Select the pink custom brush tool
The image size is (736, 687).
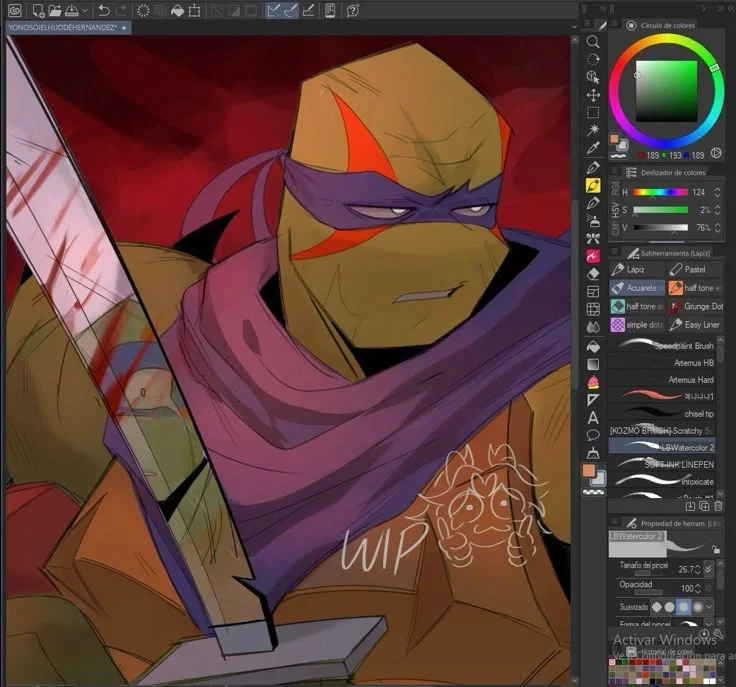(593, 256)
